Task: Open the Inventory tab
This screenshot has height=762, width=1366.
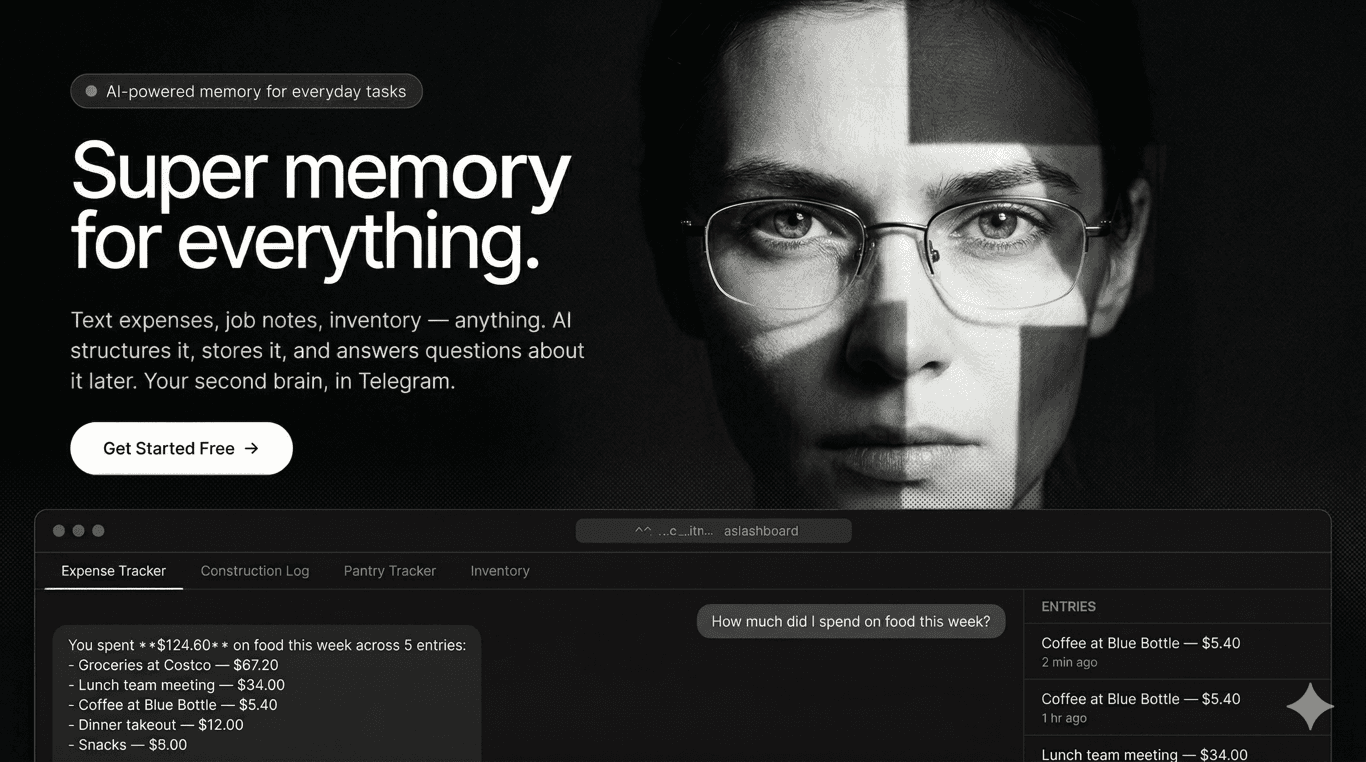Action: pos(500,571)
